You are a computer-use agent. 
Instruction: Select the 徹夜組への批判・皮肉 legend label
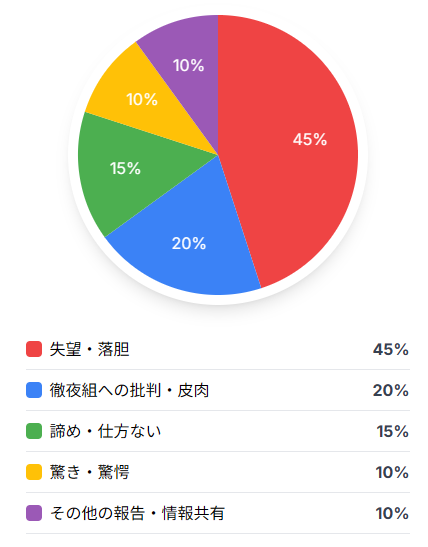[x=129, y=390]
